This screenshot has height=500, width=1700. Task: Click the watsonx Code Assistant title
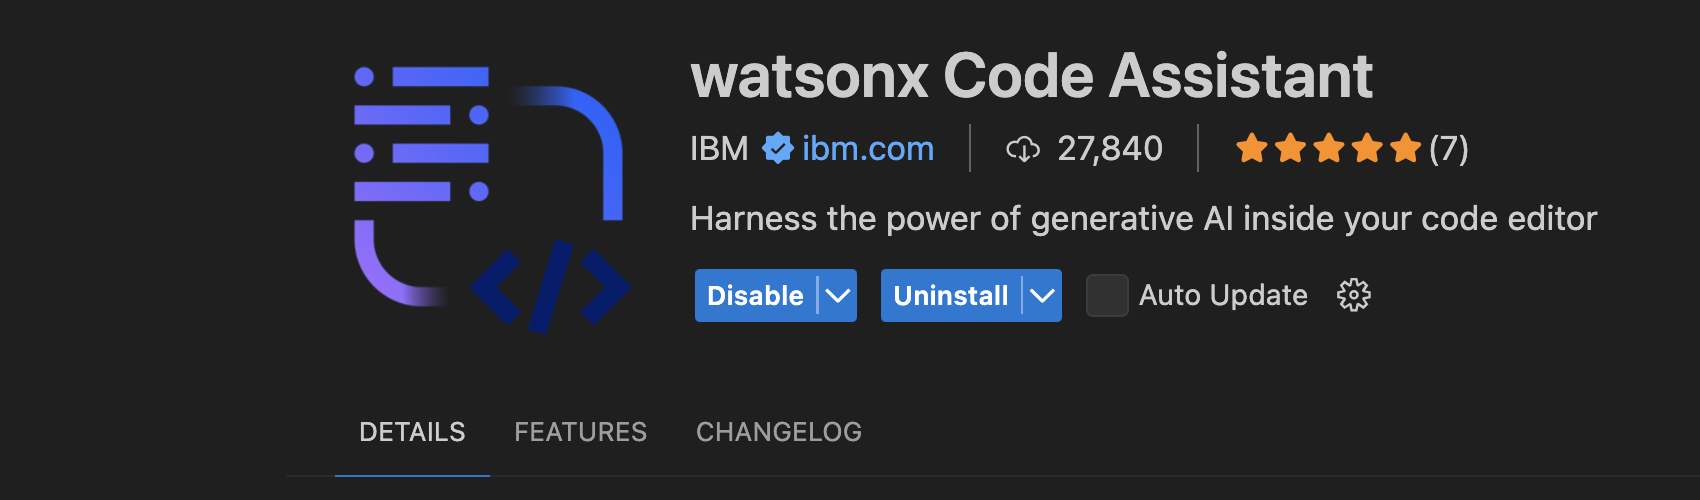tap(1032, 76)
